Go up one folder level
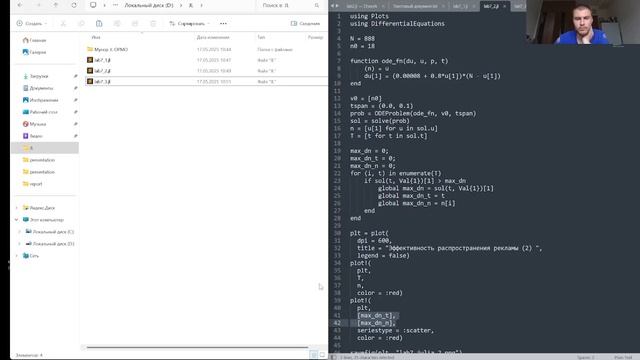The width and height of the screenshot is (640, 360). [x=56, y=5]
